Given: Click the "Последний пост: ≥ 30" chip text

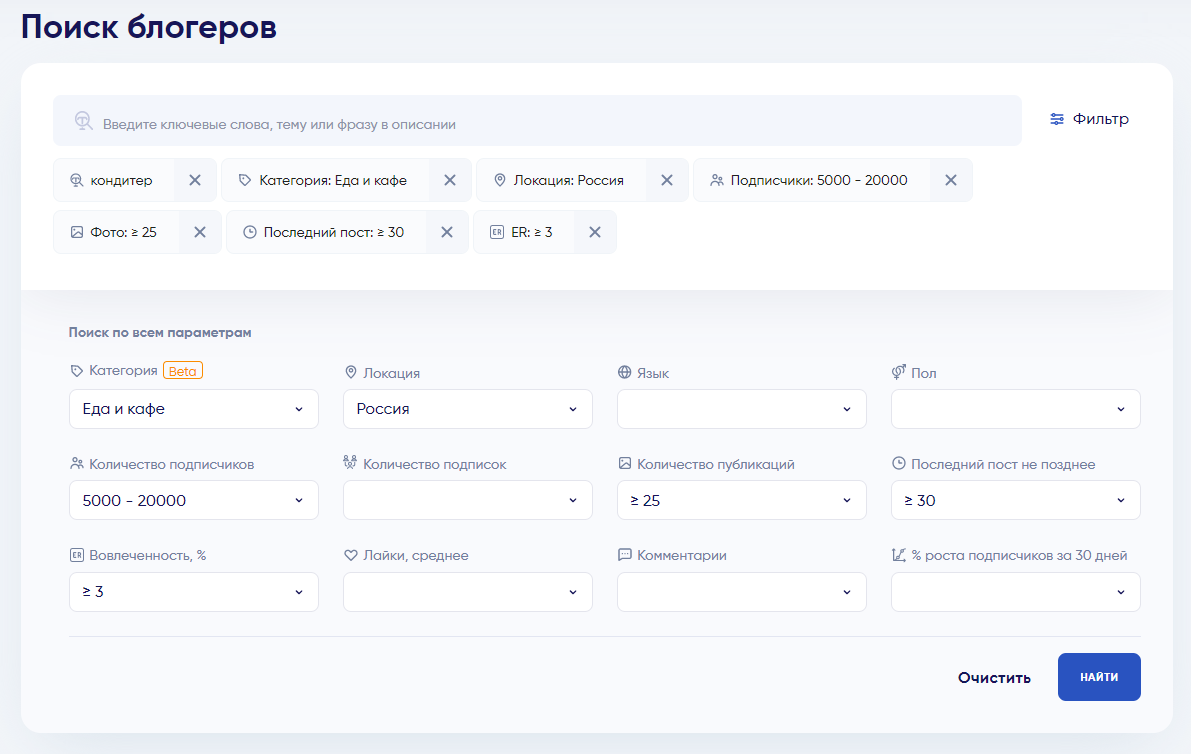Looking at the screenshot, I should 333,232.
